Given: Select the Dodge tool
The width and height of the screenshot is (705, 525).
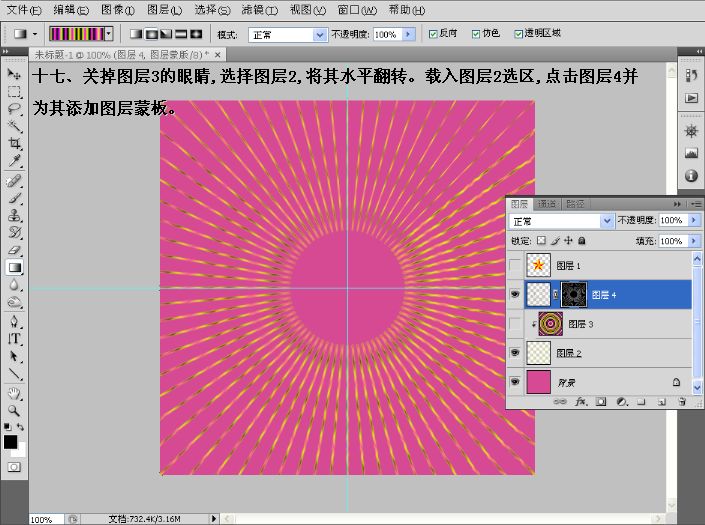Looking at the screenshot, I should [x=14, y=302].
